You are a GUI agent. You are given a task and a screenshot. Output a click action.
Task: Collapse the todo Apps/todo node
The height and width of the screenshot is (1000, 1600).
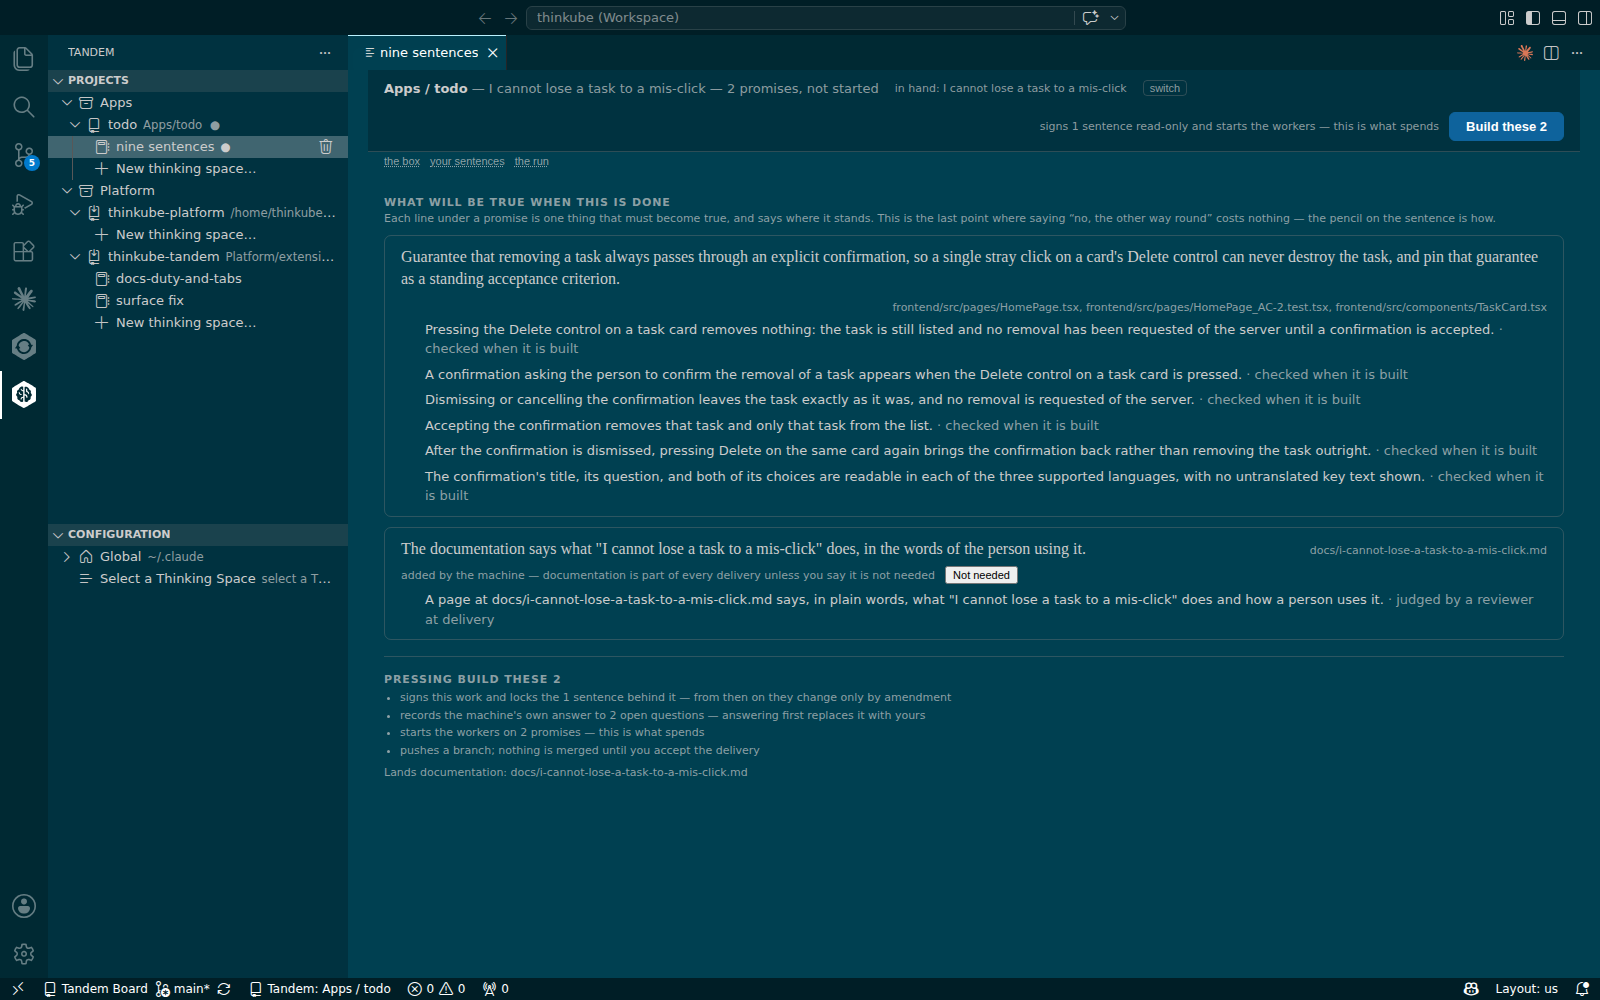[75, 125]
